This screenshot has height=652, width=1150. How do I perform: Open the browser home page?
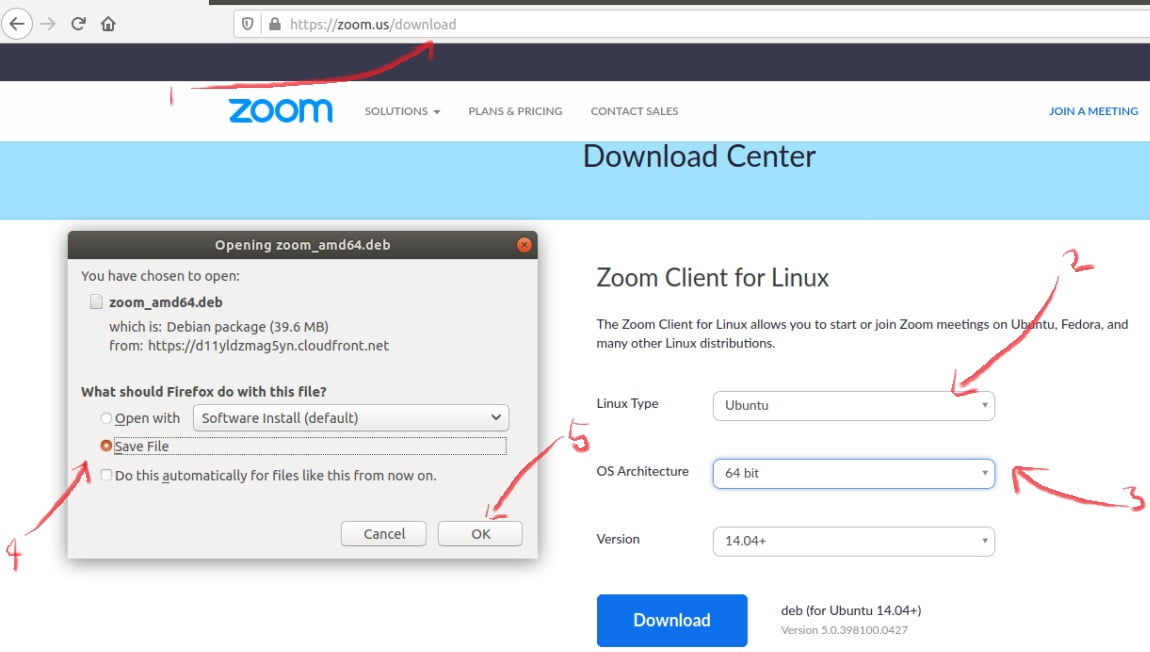tap(110, 23)
